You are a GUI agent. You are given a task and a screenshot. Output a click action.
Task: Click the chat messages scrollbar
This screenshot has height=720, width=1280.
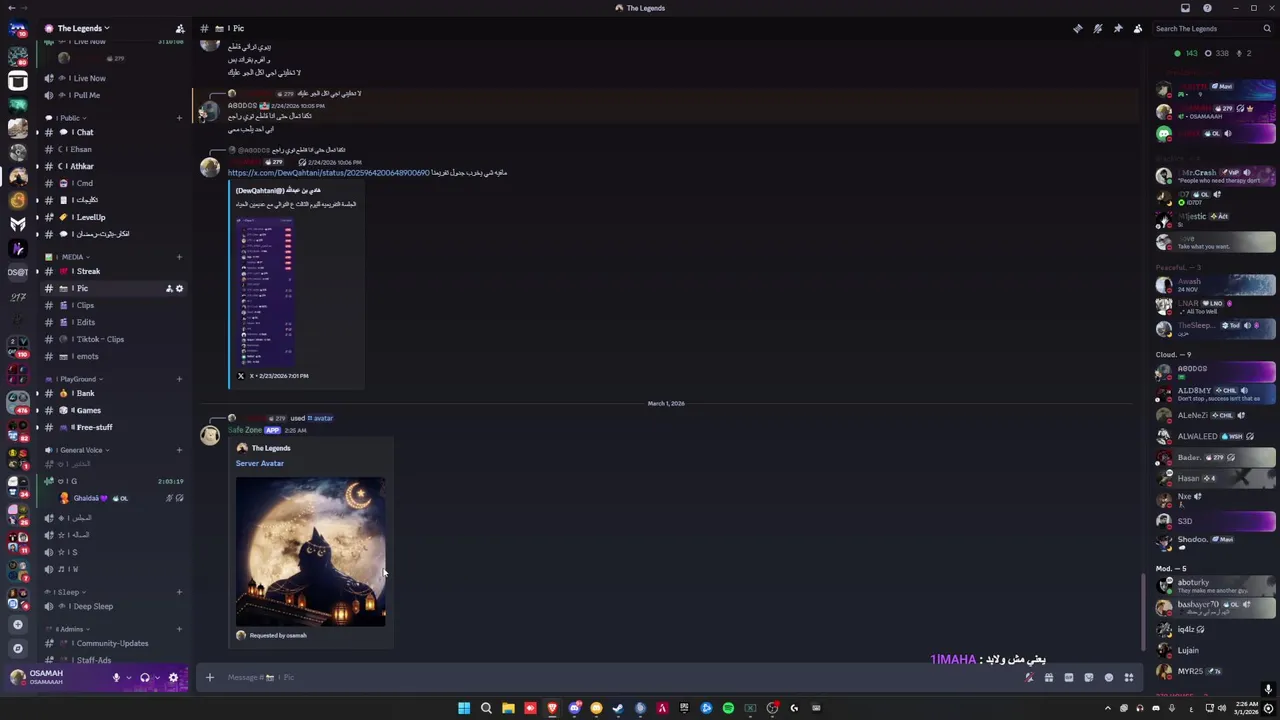click(1143, 612)
